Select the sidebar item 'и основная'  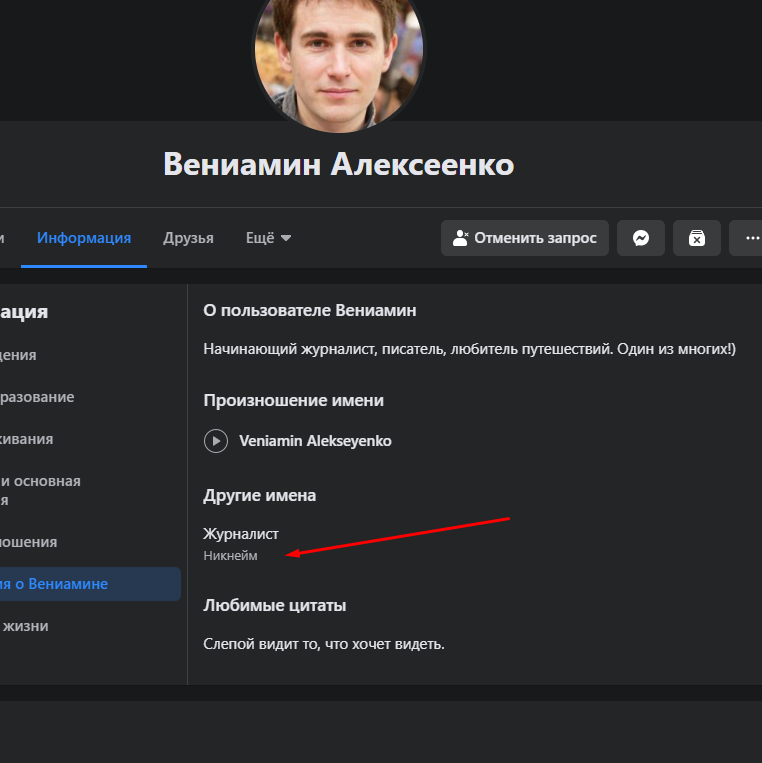coord(41,490)
